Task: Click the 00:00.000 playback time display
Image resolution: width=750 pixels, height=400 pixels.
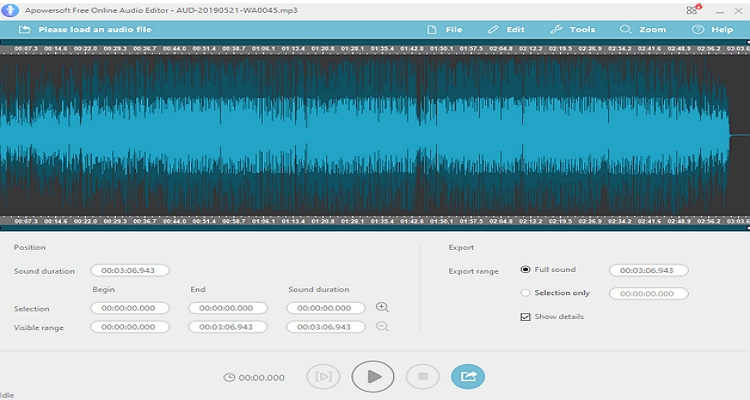Action: 262,378
